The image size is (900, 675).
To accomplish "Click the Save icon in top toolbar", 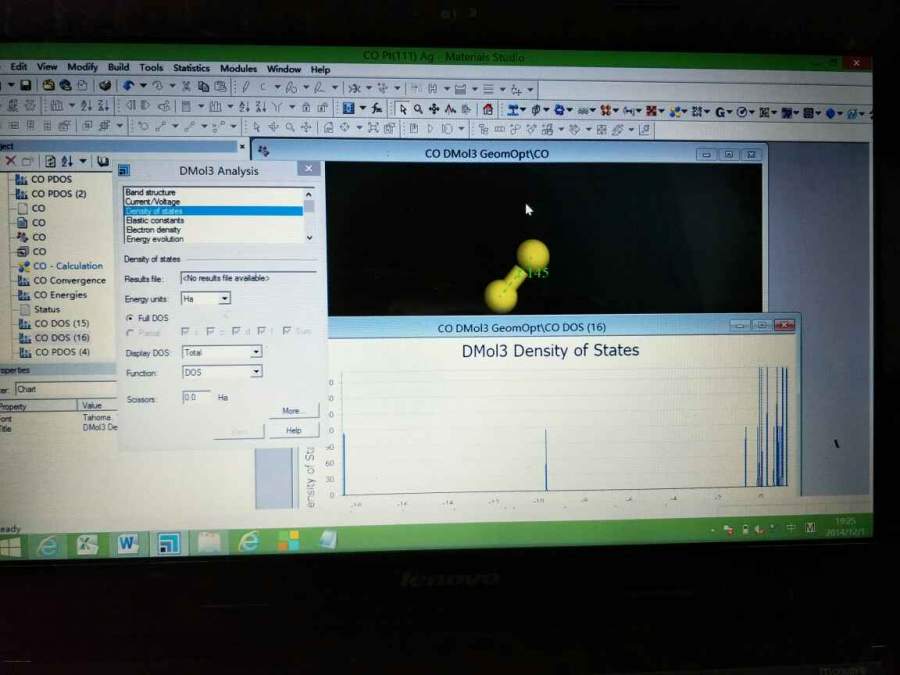I will click(x=25, y=86).
